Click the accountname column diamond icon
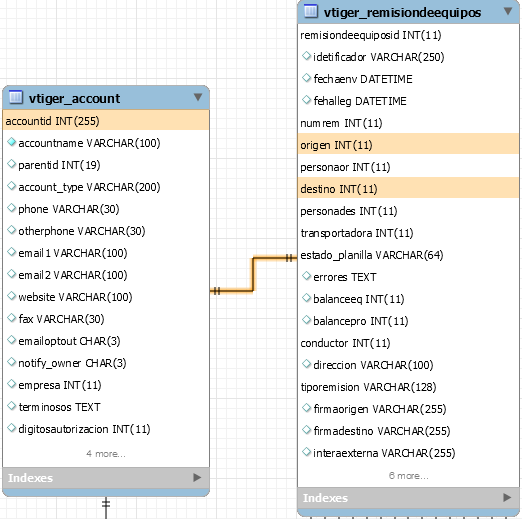This screenshot has width=522, height=519. click(12, 142)
